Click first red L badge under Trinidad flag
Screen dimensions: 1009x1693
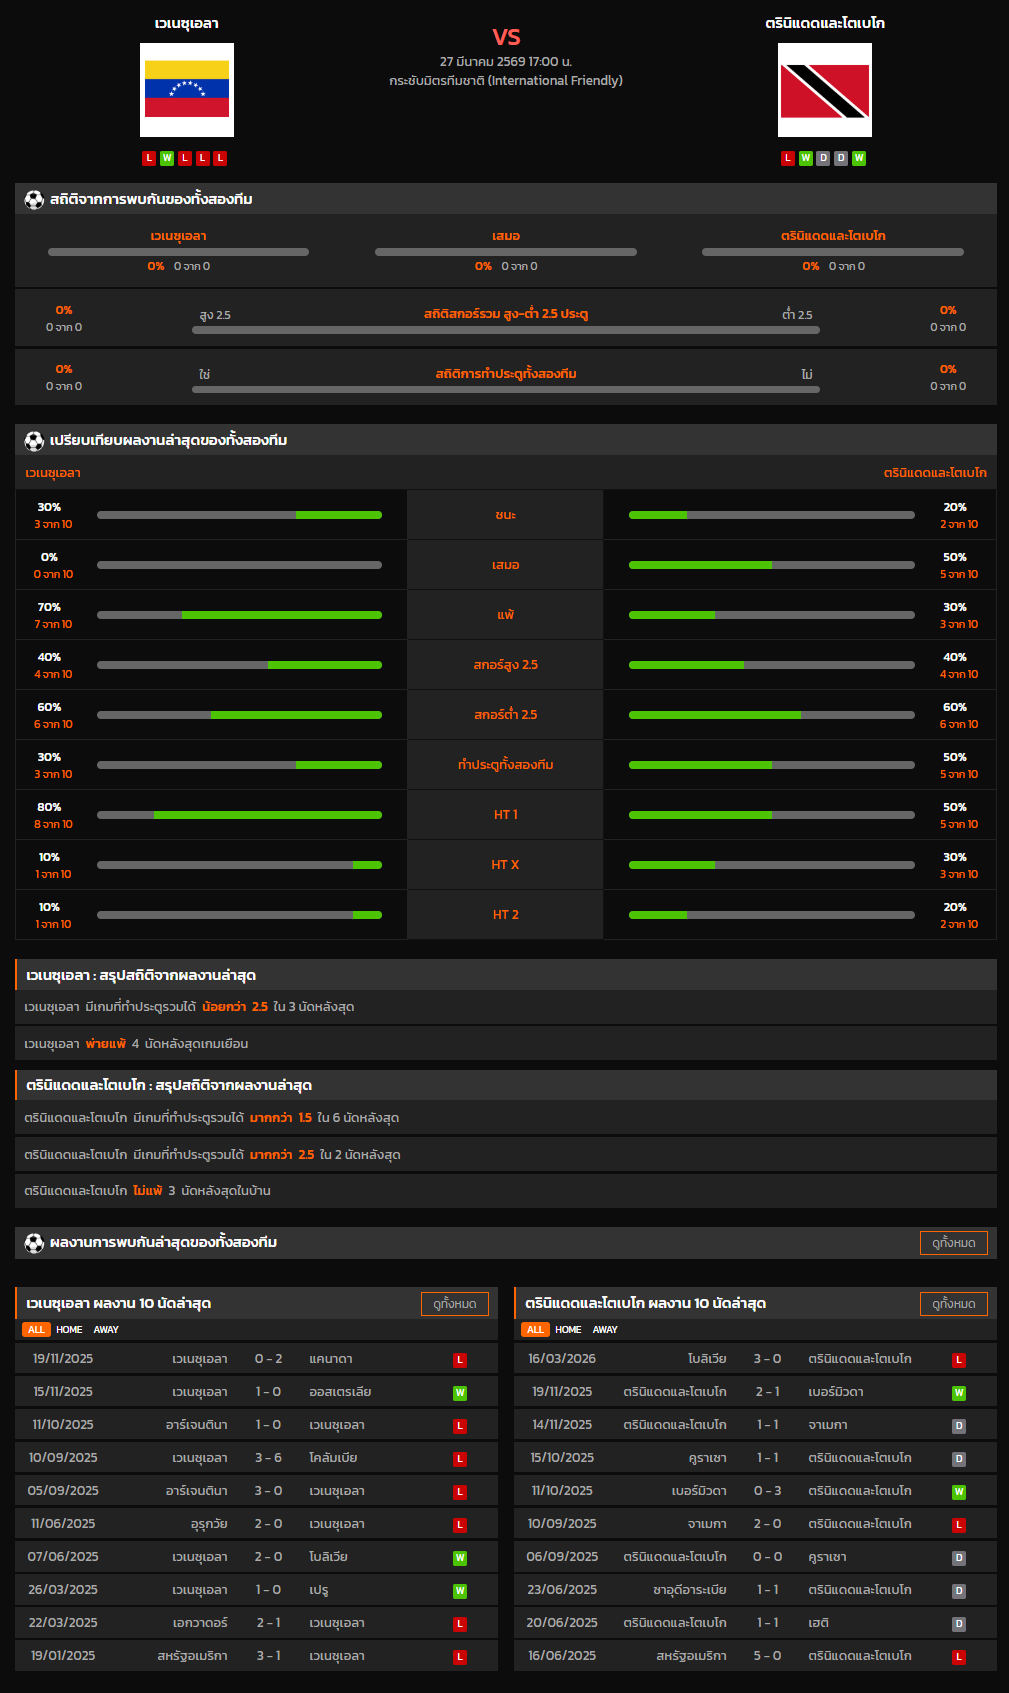(x=788, y=158)
